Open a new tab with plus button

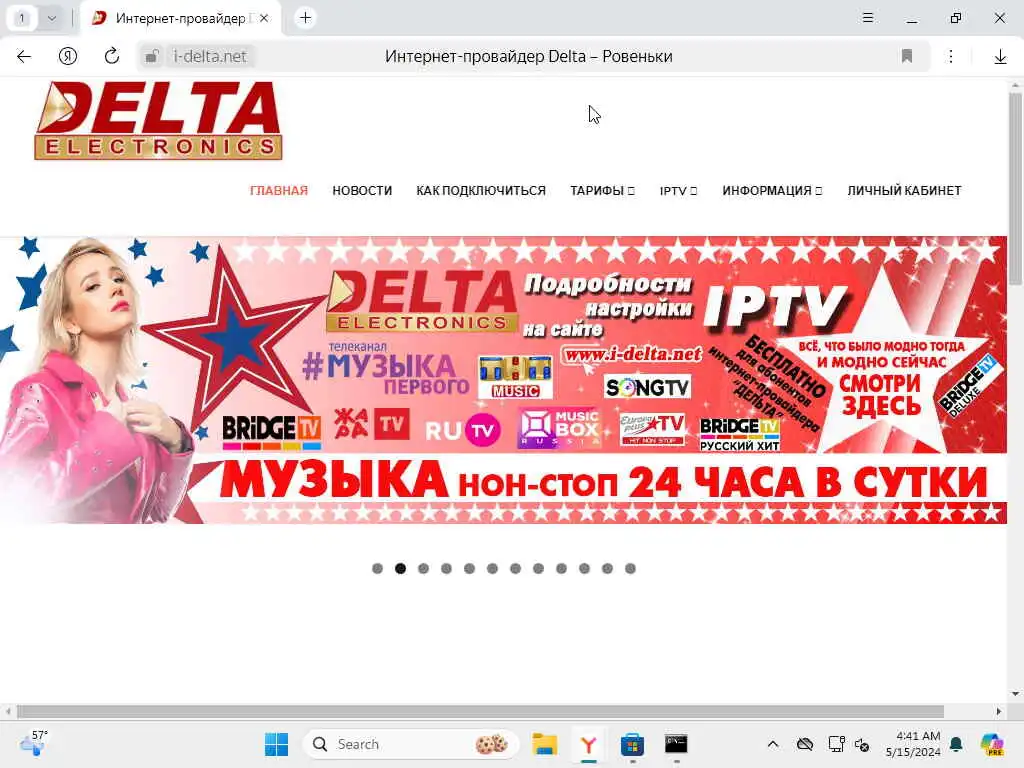click(x=305, y=18)
